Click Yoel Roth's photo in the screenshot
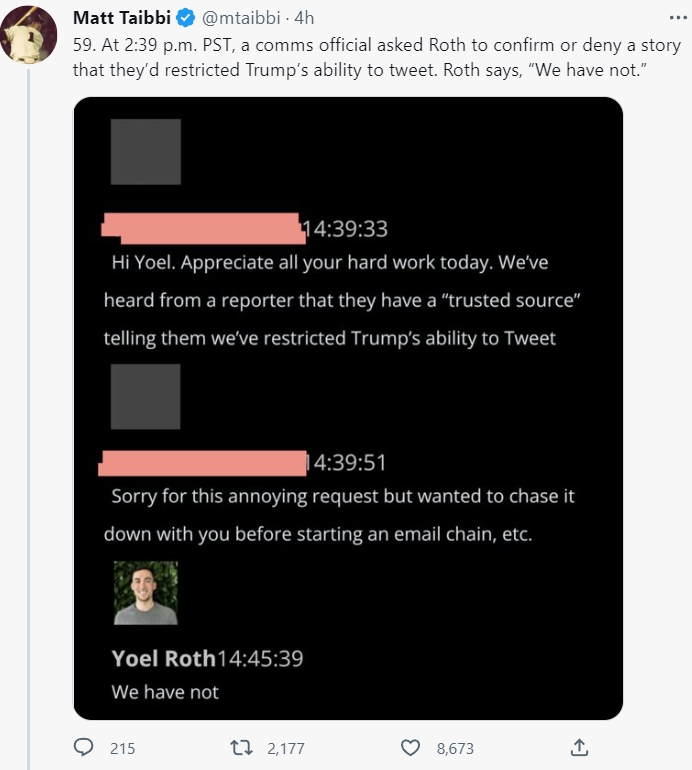The width and height of the screenshot is (692, 770). [146, 593]
